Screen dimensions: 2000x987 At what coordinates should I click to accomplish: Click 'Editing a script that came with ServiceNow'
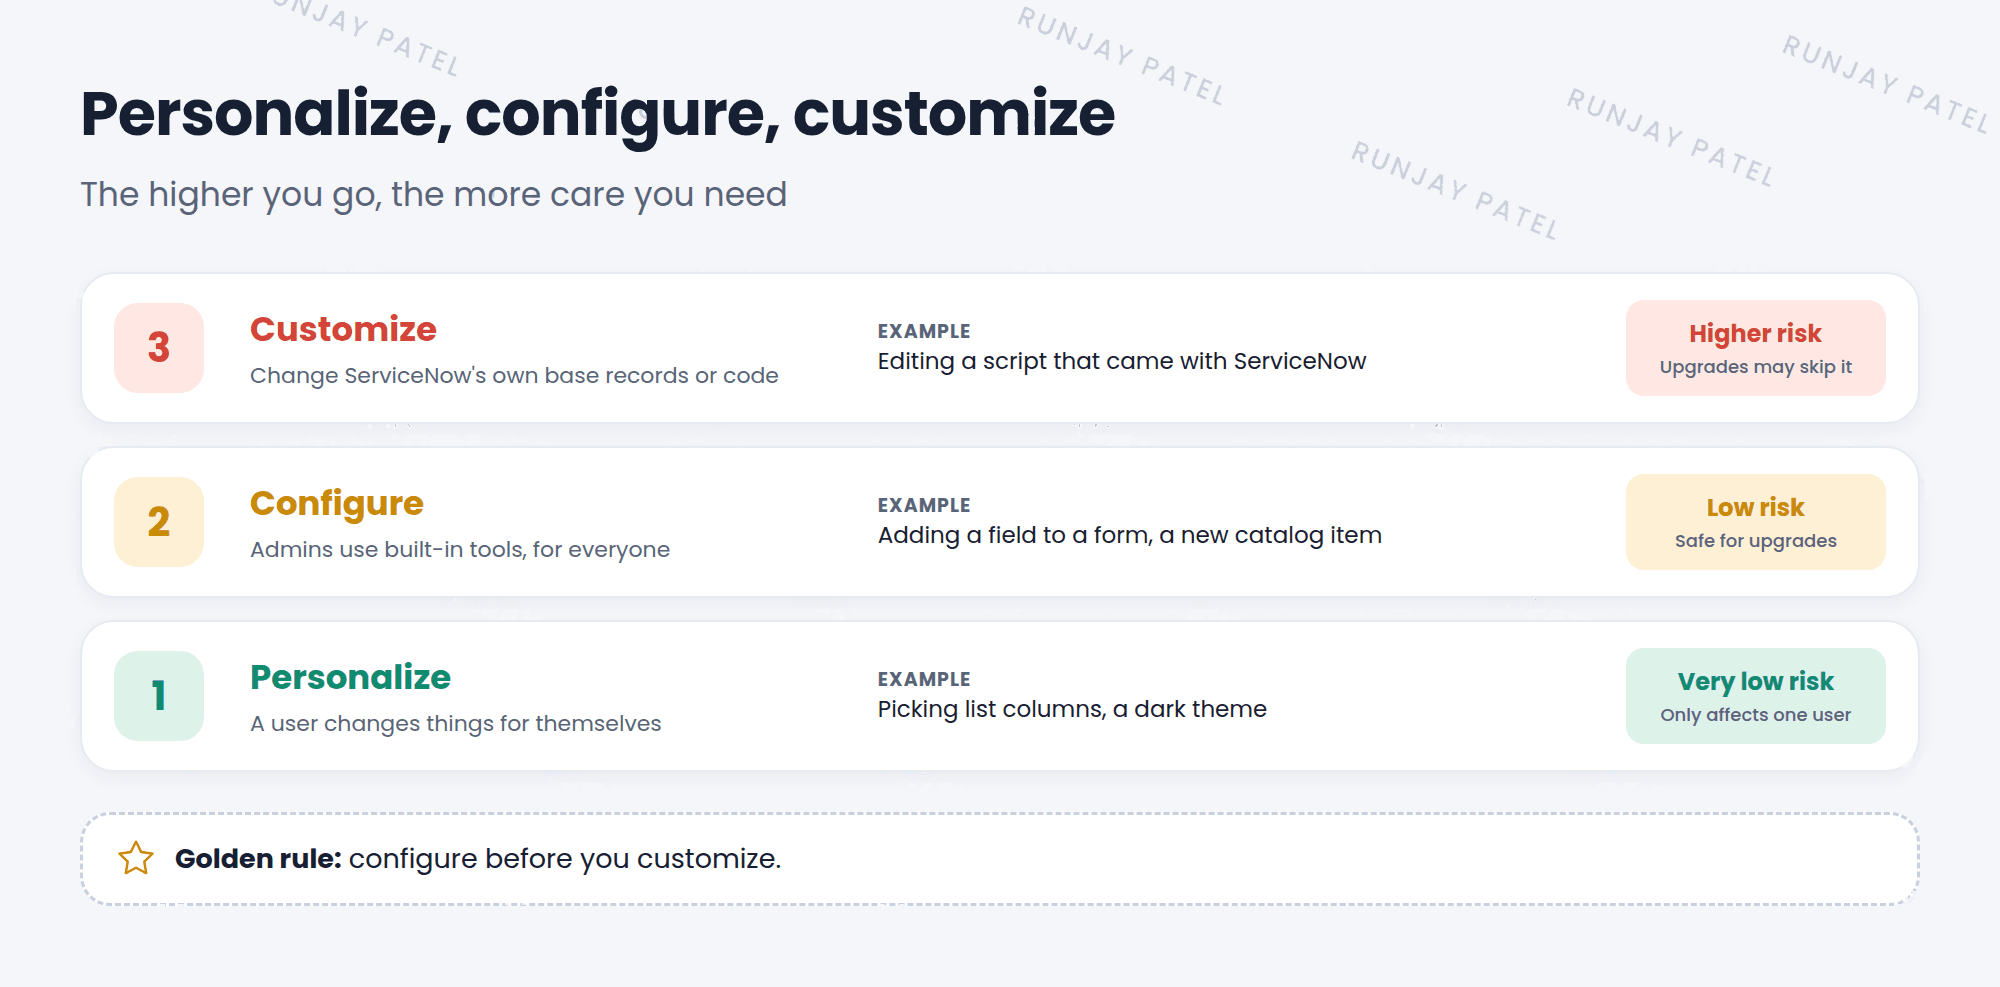pyautogui.click(x=1122, y=361)
